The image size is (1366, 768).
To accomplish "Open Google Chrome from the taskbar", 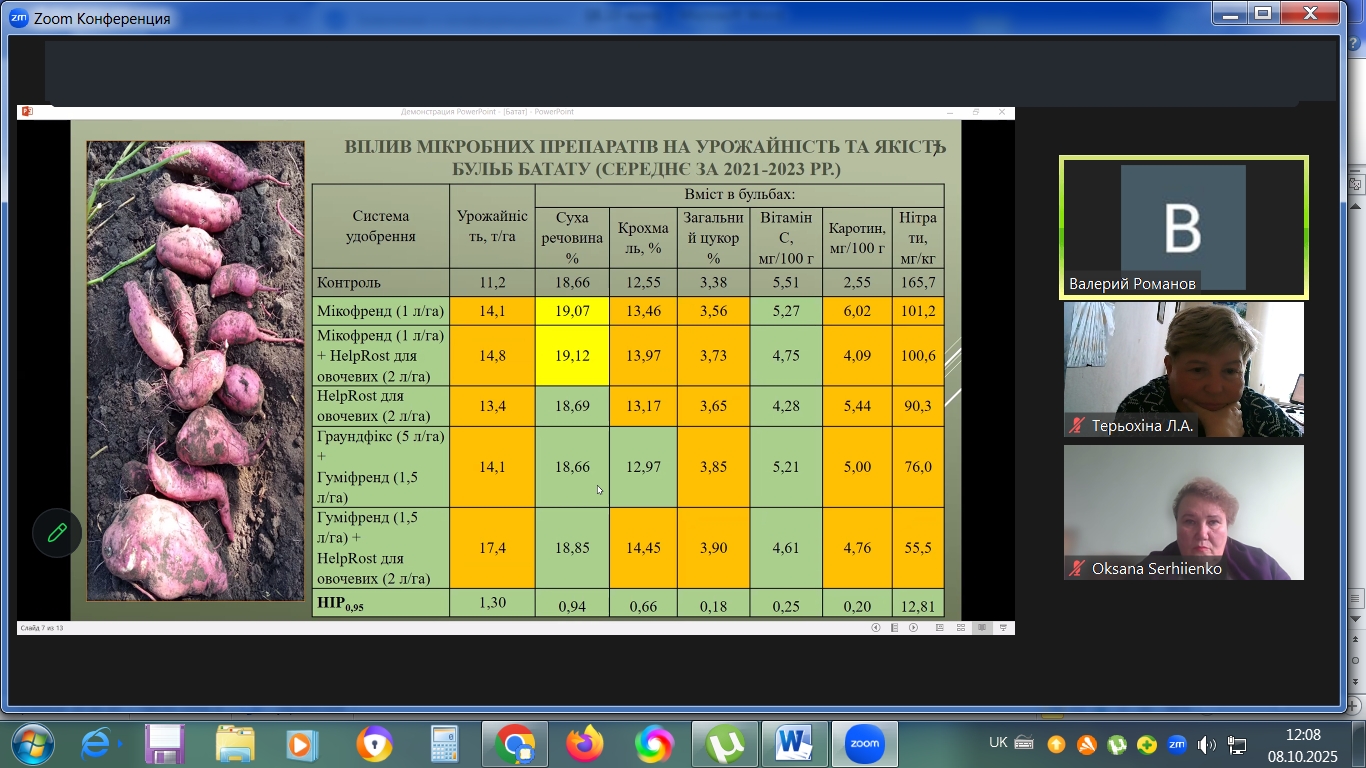I will point(515,744).
